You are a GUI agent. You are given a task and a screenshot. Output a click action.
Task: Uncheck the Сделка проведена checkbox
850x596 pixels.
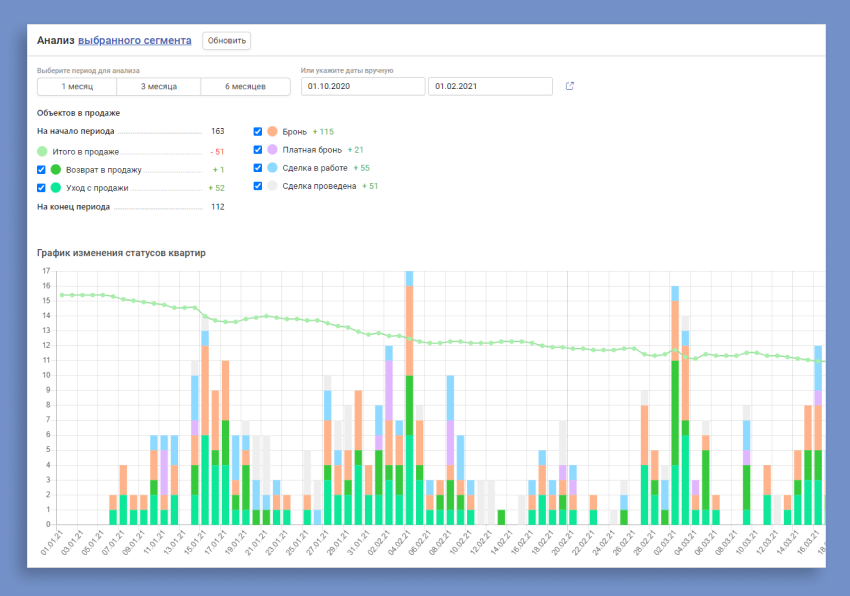tap(258, 186)
